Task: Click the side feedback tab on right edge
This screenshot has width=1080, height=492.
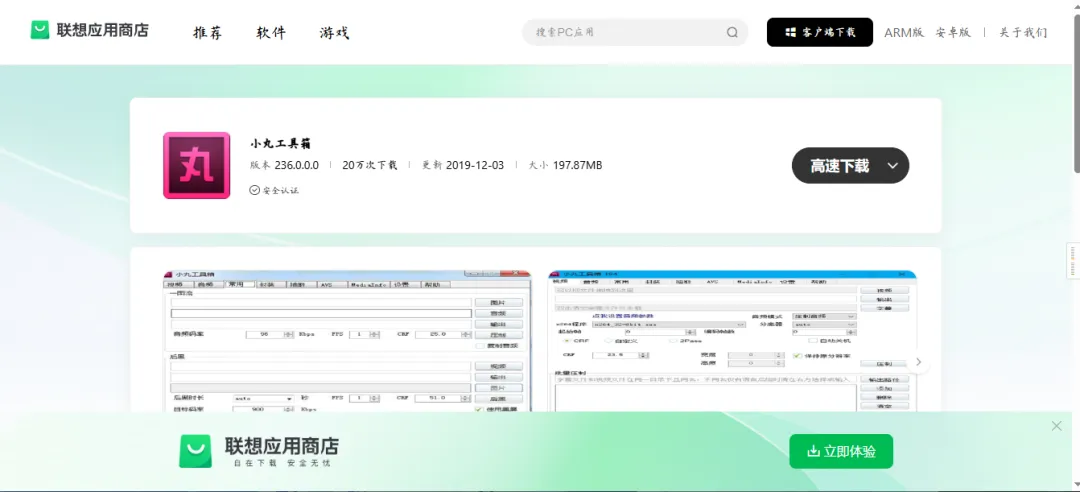Action: click(1073, 260)
